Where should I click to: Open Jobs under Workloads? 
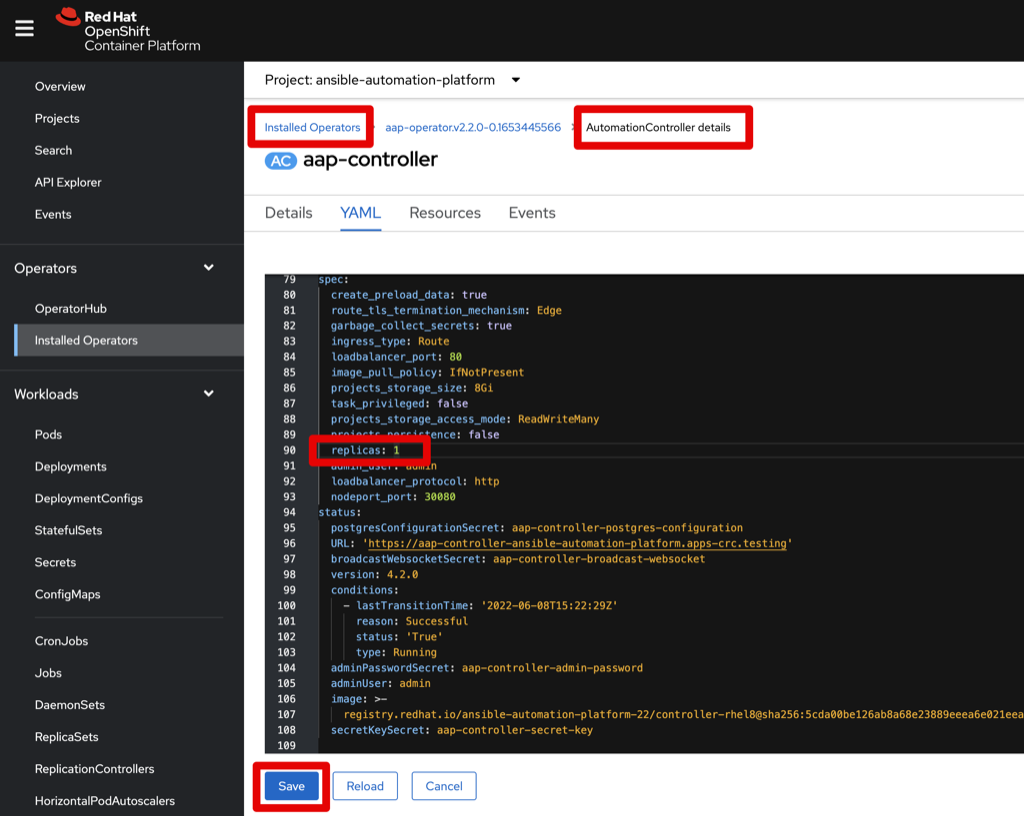click(x=48, y=673)
